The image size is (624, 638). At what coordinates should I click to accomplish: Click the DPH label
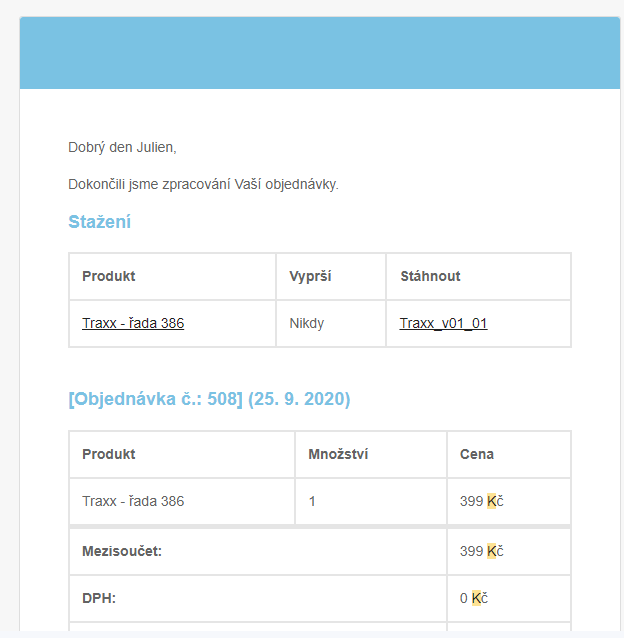(x=99, y=598)
